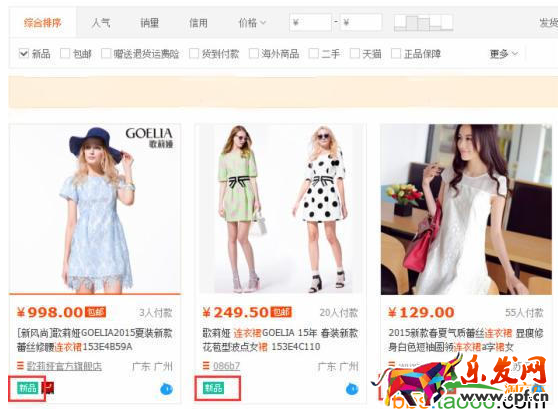Sort results by 销量
The height and width of the screenshot is (417, 559).
tap(149, 23)
